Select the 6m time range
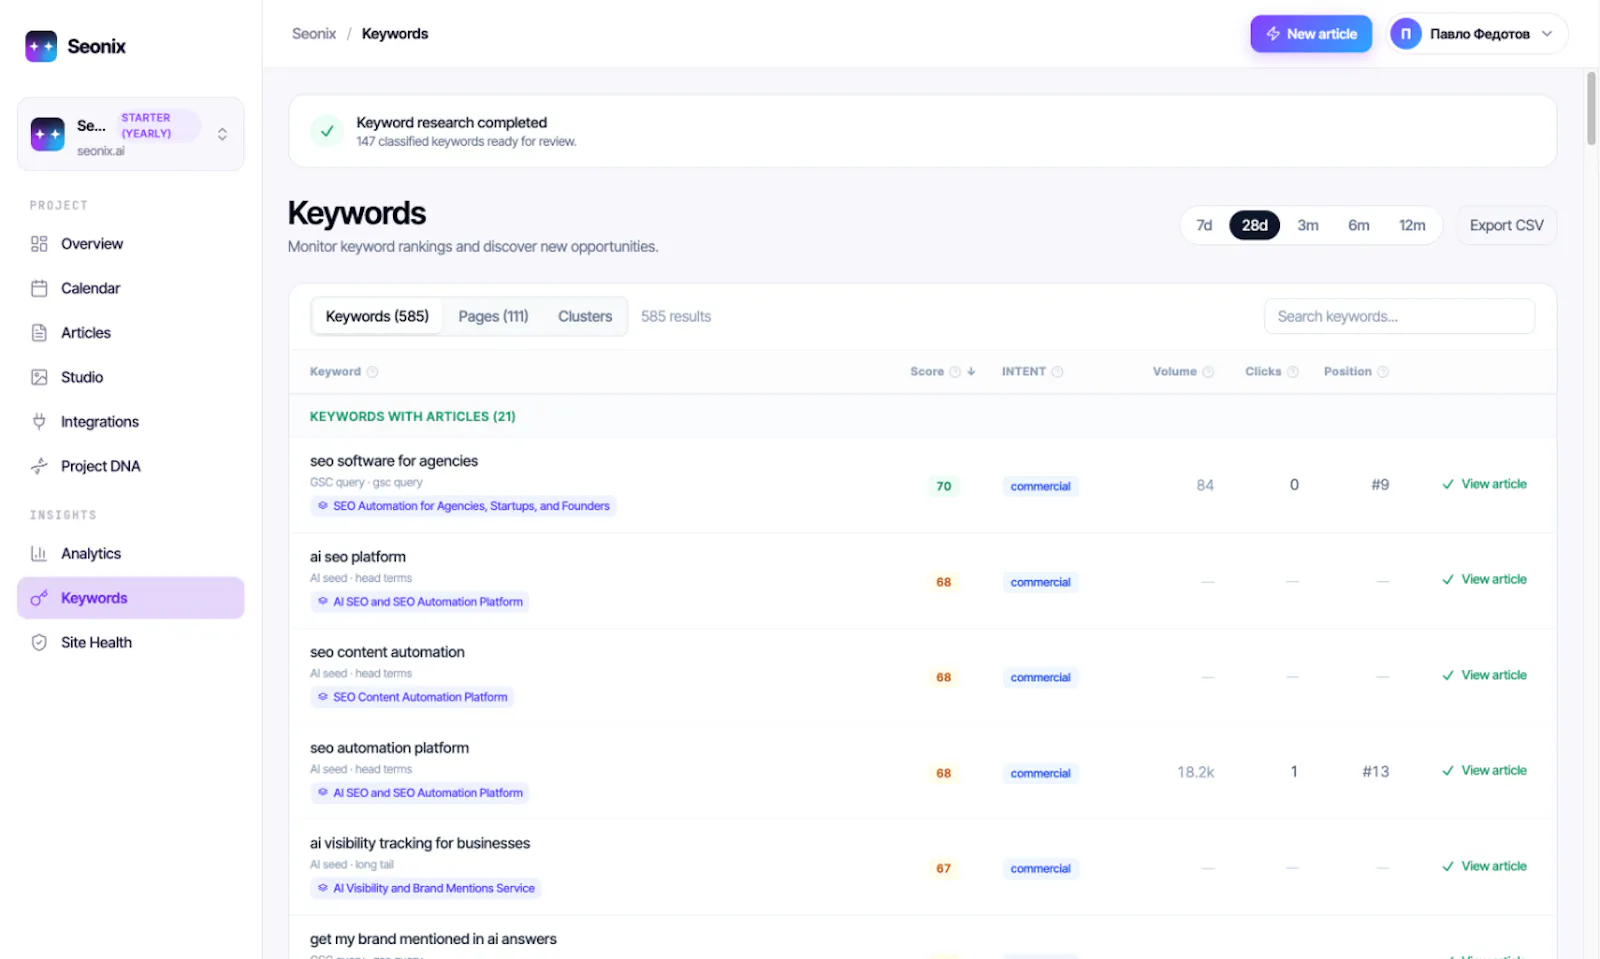Image resolution: width=1600 pixels, height=959 pixels. [x=1358, y=226]
